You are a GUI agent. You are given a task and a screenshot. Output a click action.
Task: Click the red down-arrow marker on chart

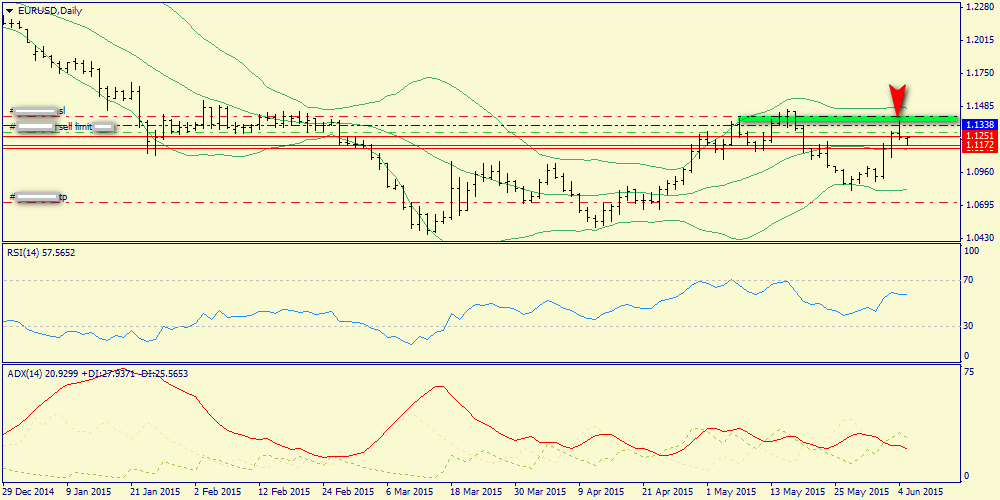(x=898, y=100)
